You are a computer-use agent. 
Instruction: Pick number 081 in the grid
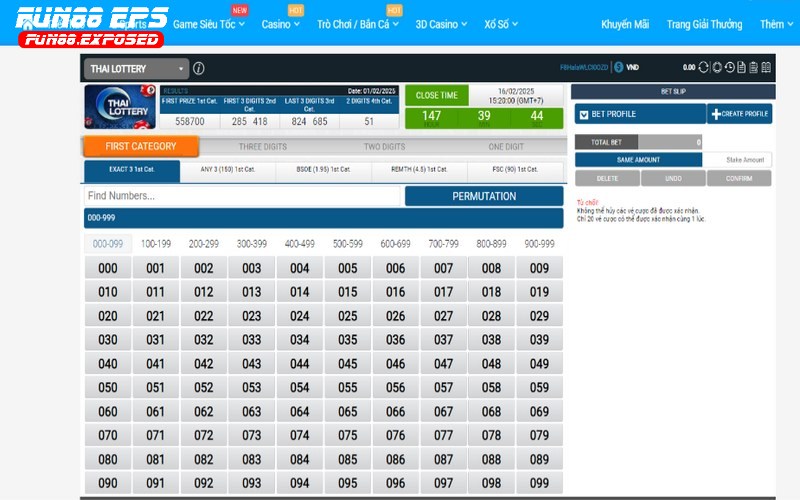tap(156, 459)
